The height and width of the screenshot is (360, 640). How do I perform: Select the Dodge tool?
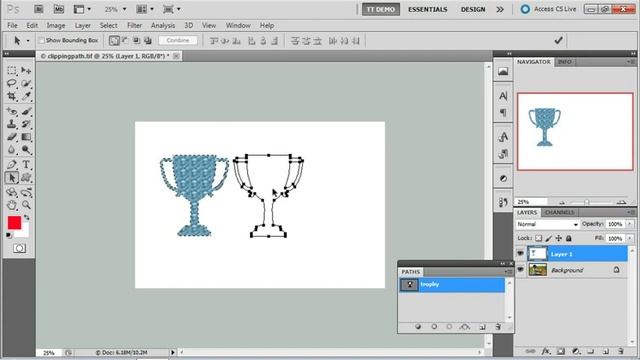tap(26, 150)
